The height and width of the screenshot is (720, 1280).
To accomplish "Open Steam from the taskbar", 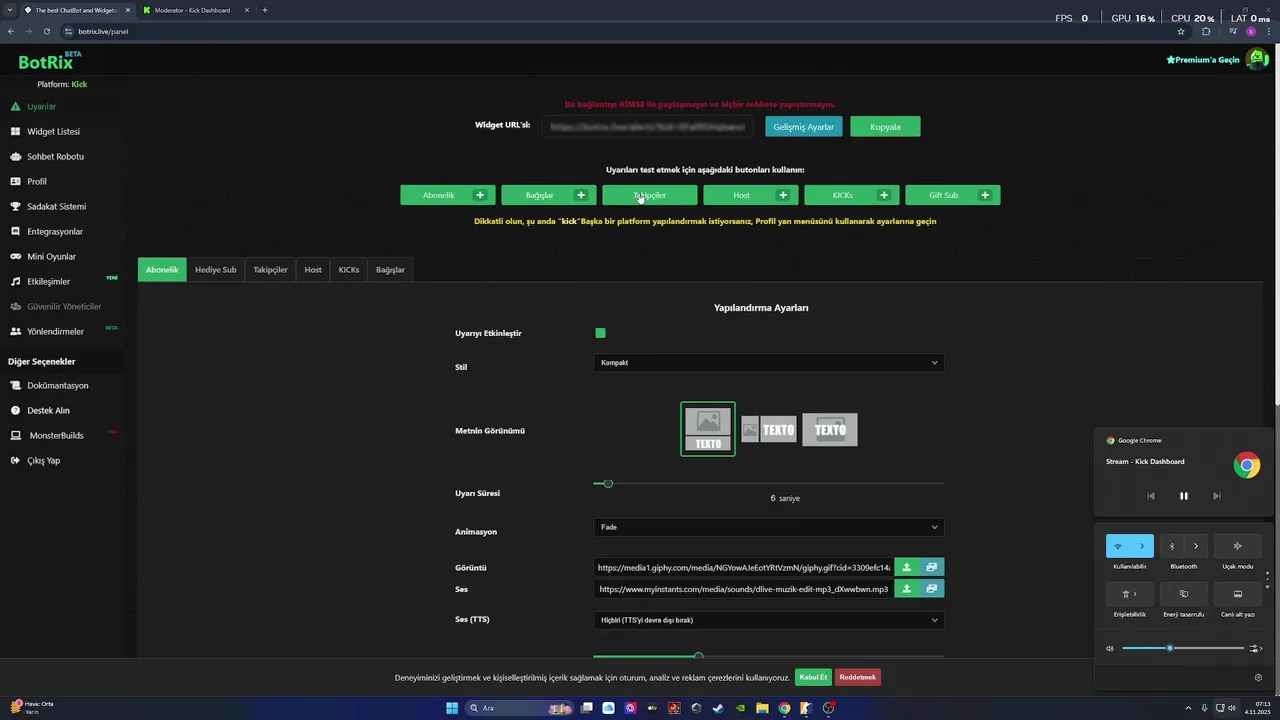I will pyautogui.click(x=718, y=708).
